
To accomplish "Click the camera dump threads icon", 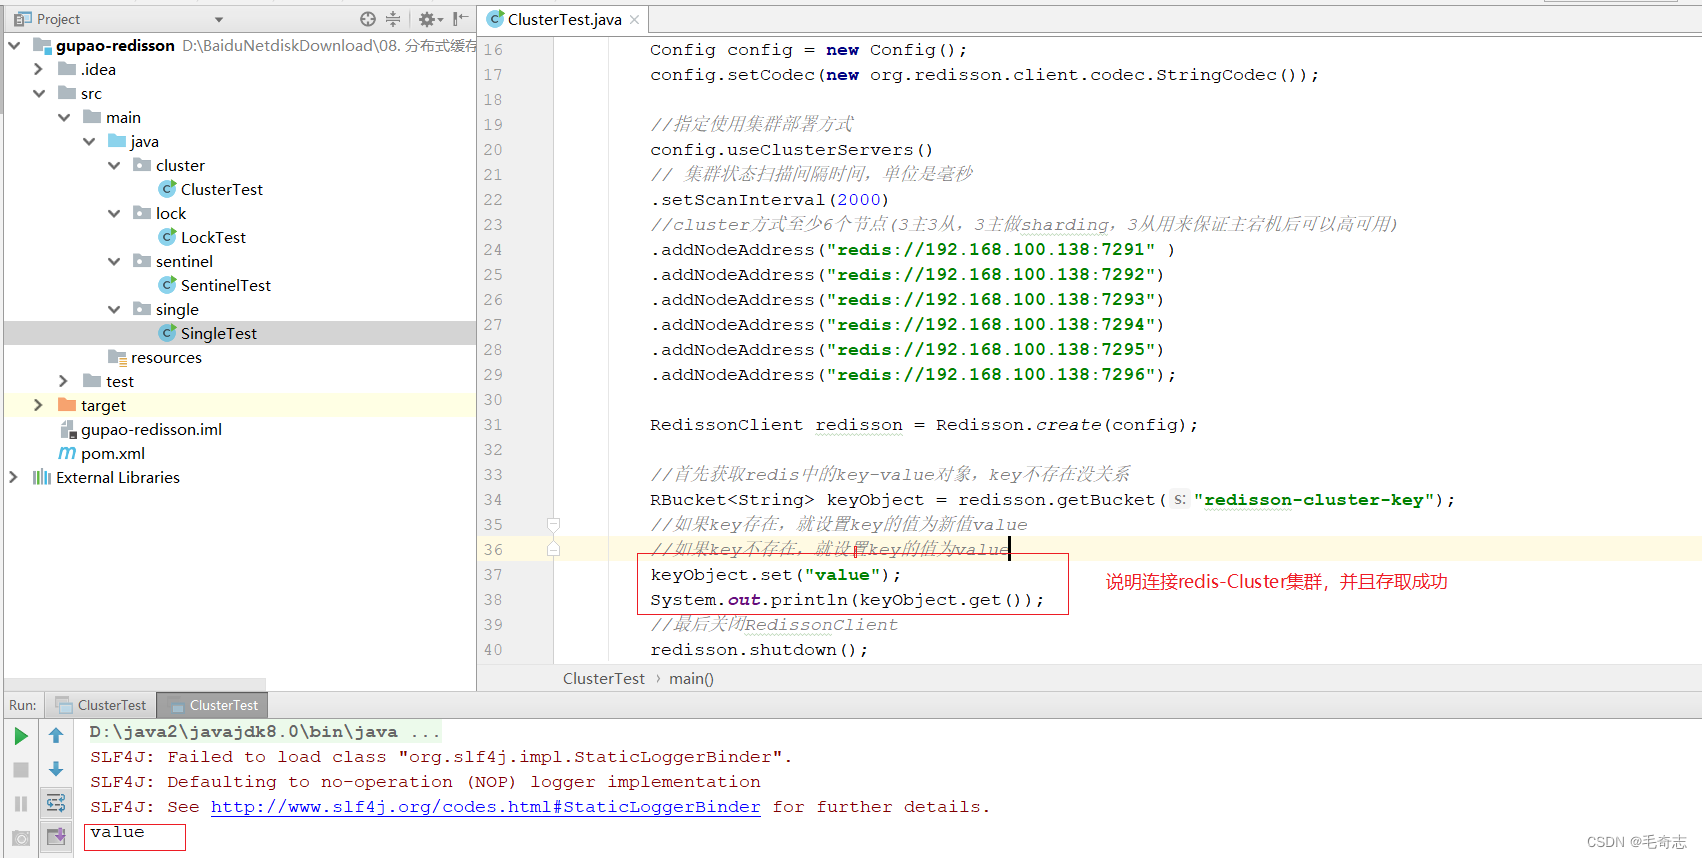I will coord(21,838).
